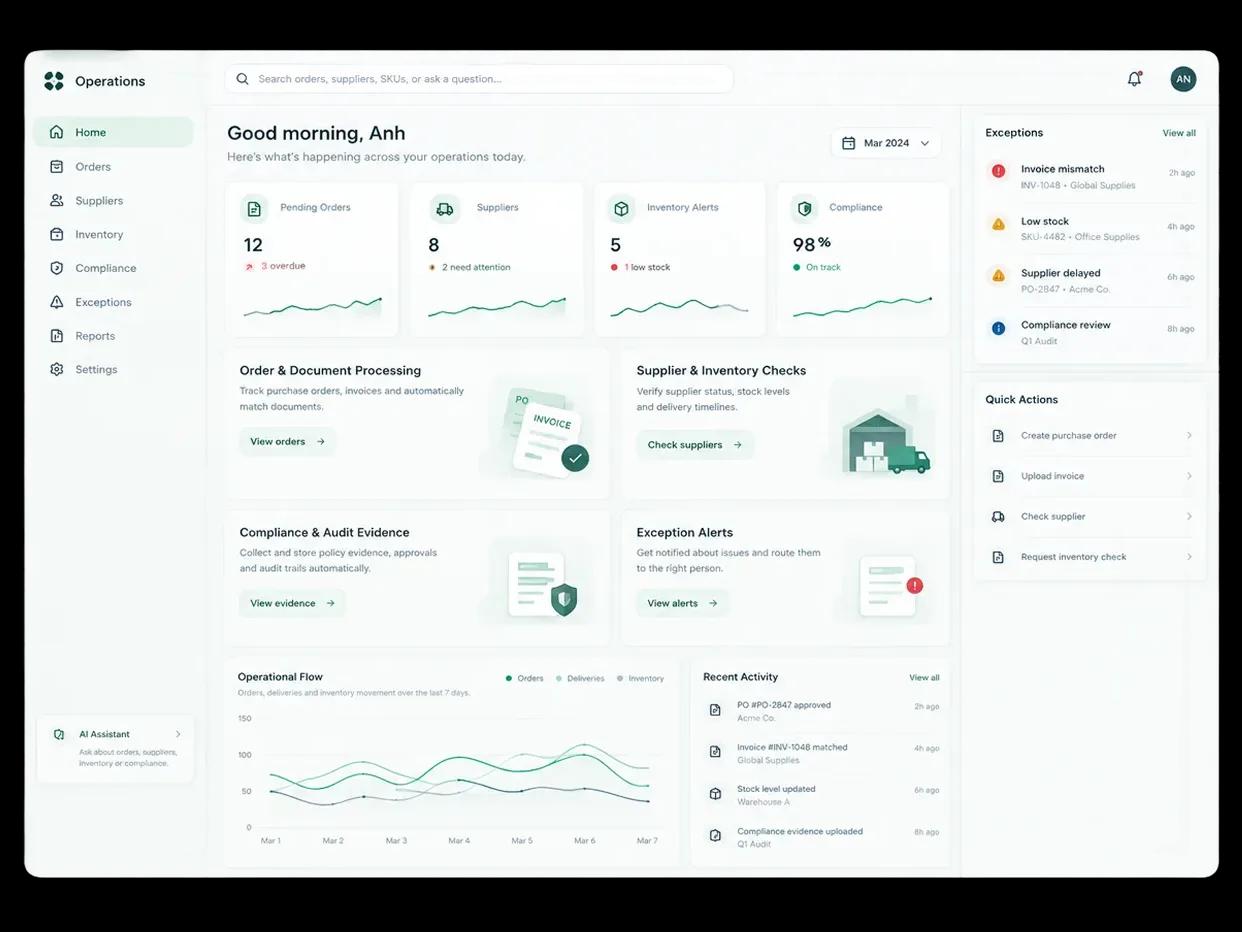
Task: Toggle the Orders legend in Operational Flow
Action: (525, 678)
